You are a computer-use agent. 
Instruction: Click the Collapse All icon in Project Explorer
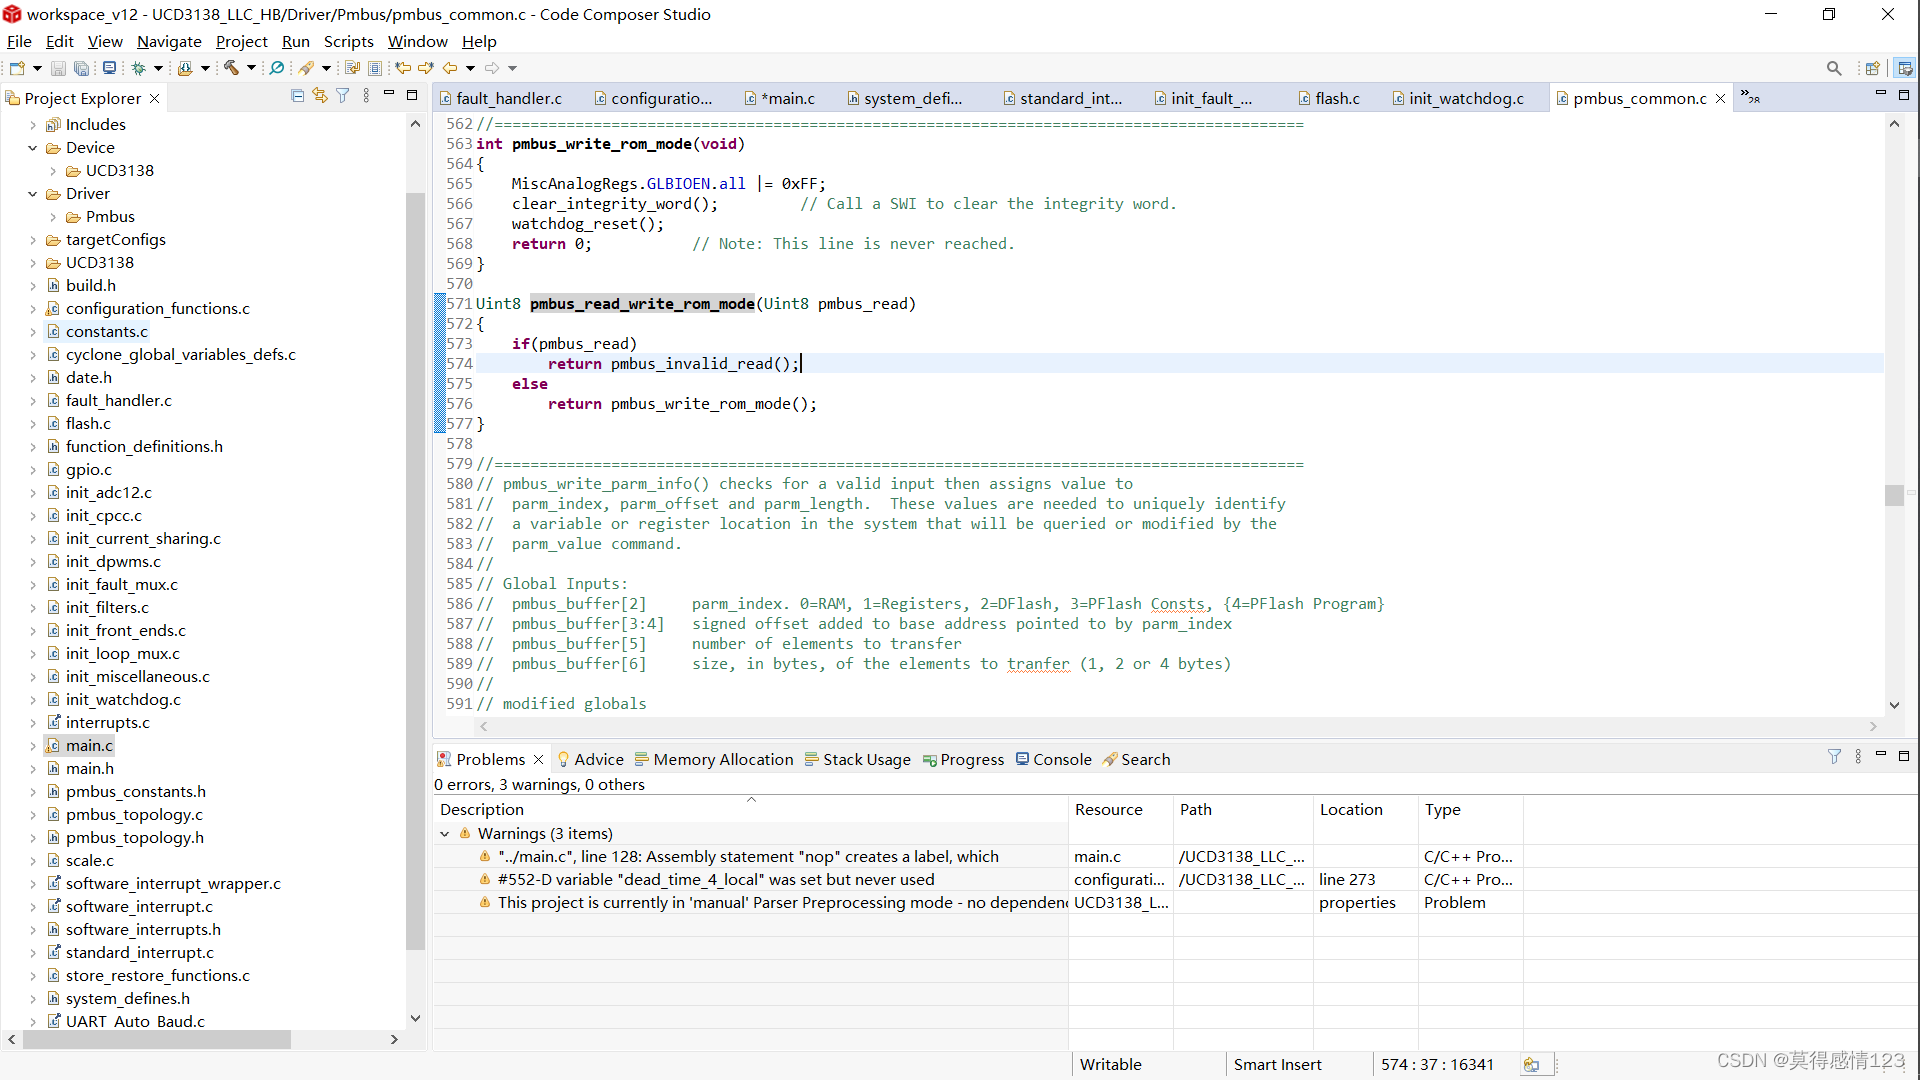[x=297, y=96]
